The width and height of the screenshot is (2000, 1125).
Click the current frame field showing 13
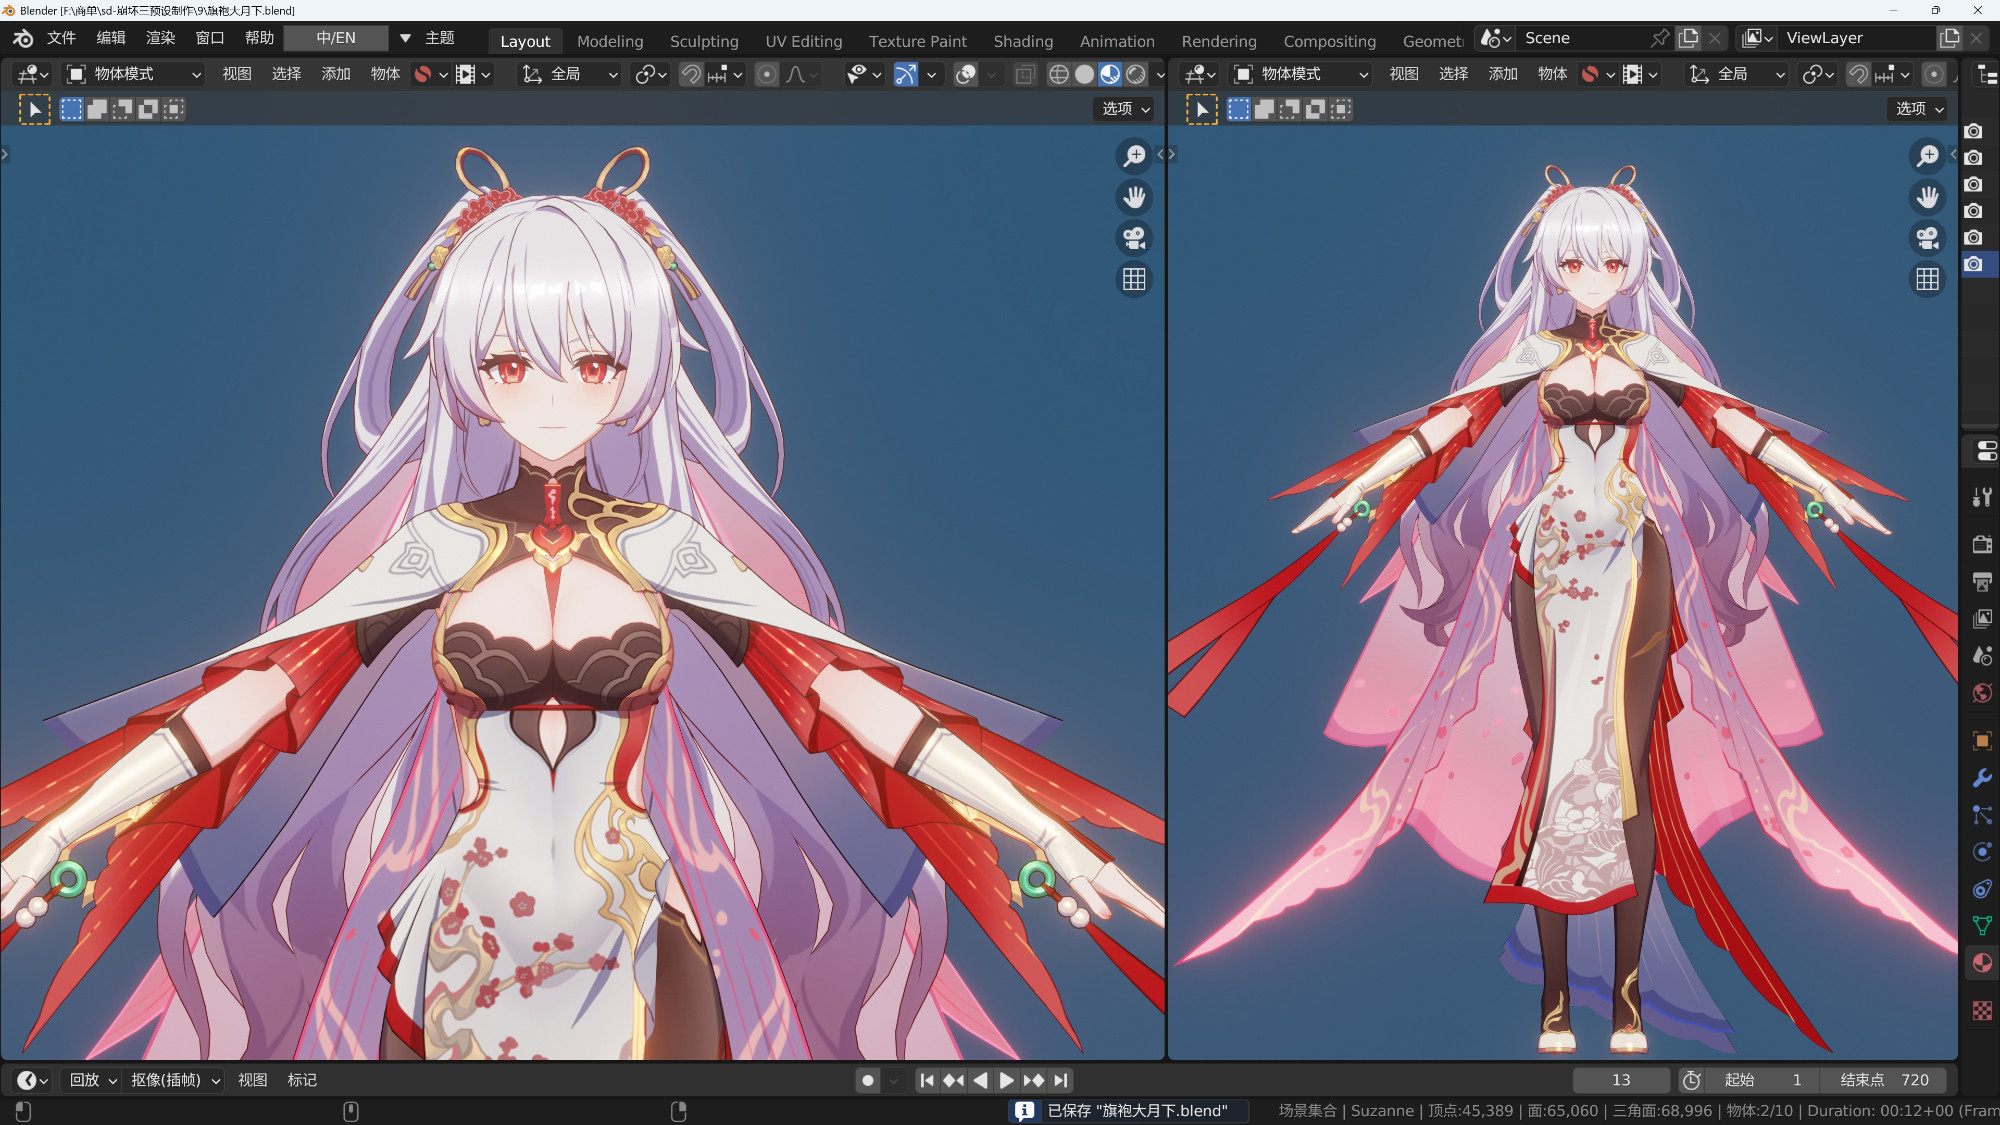click(1620, 1080)
